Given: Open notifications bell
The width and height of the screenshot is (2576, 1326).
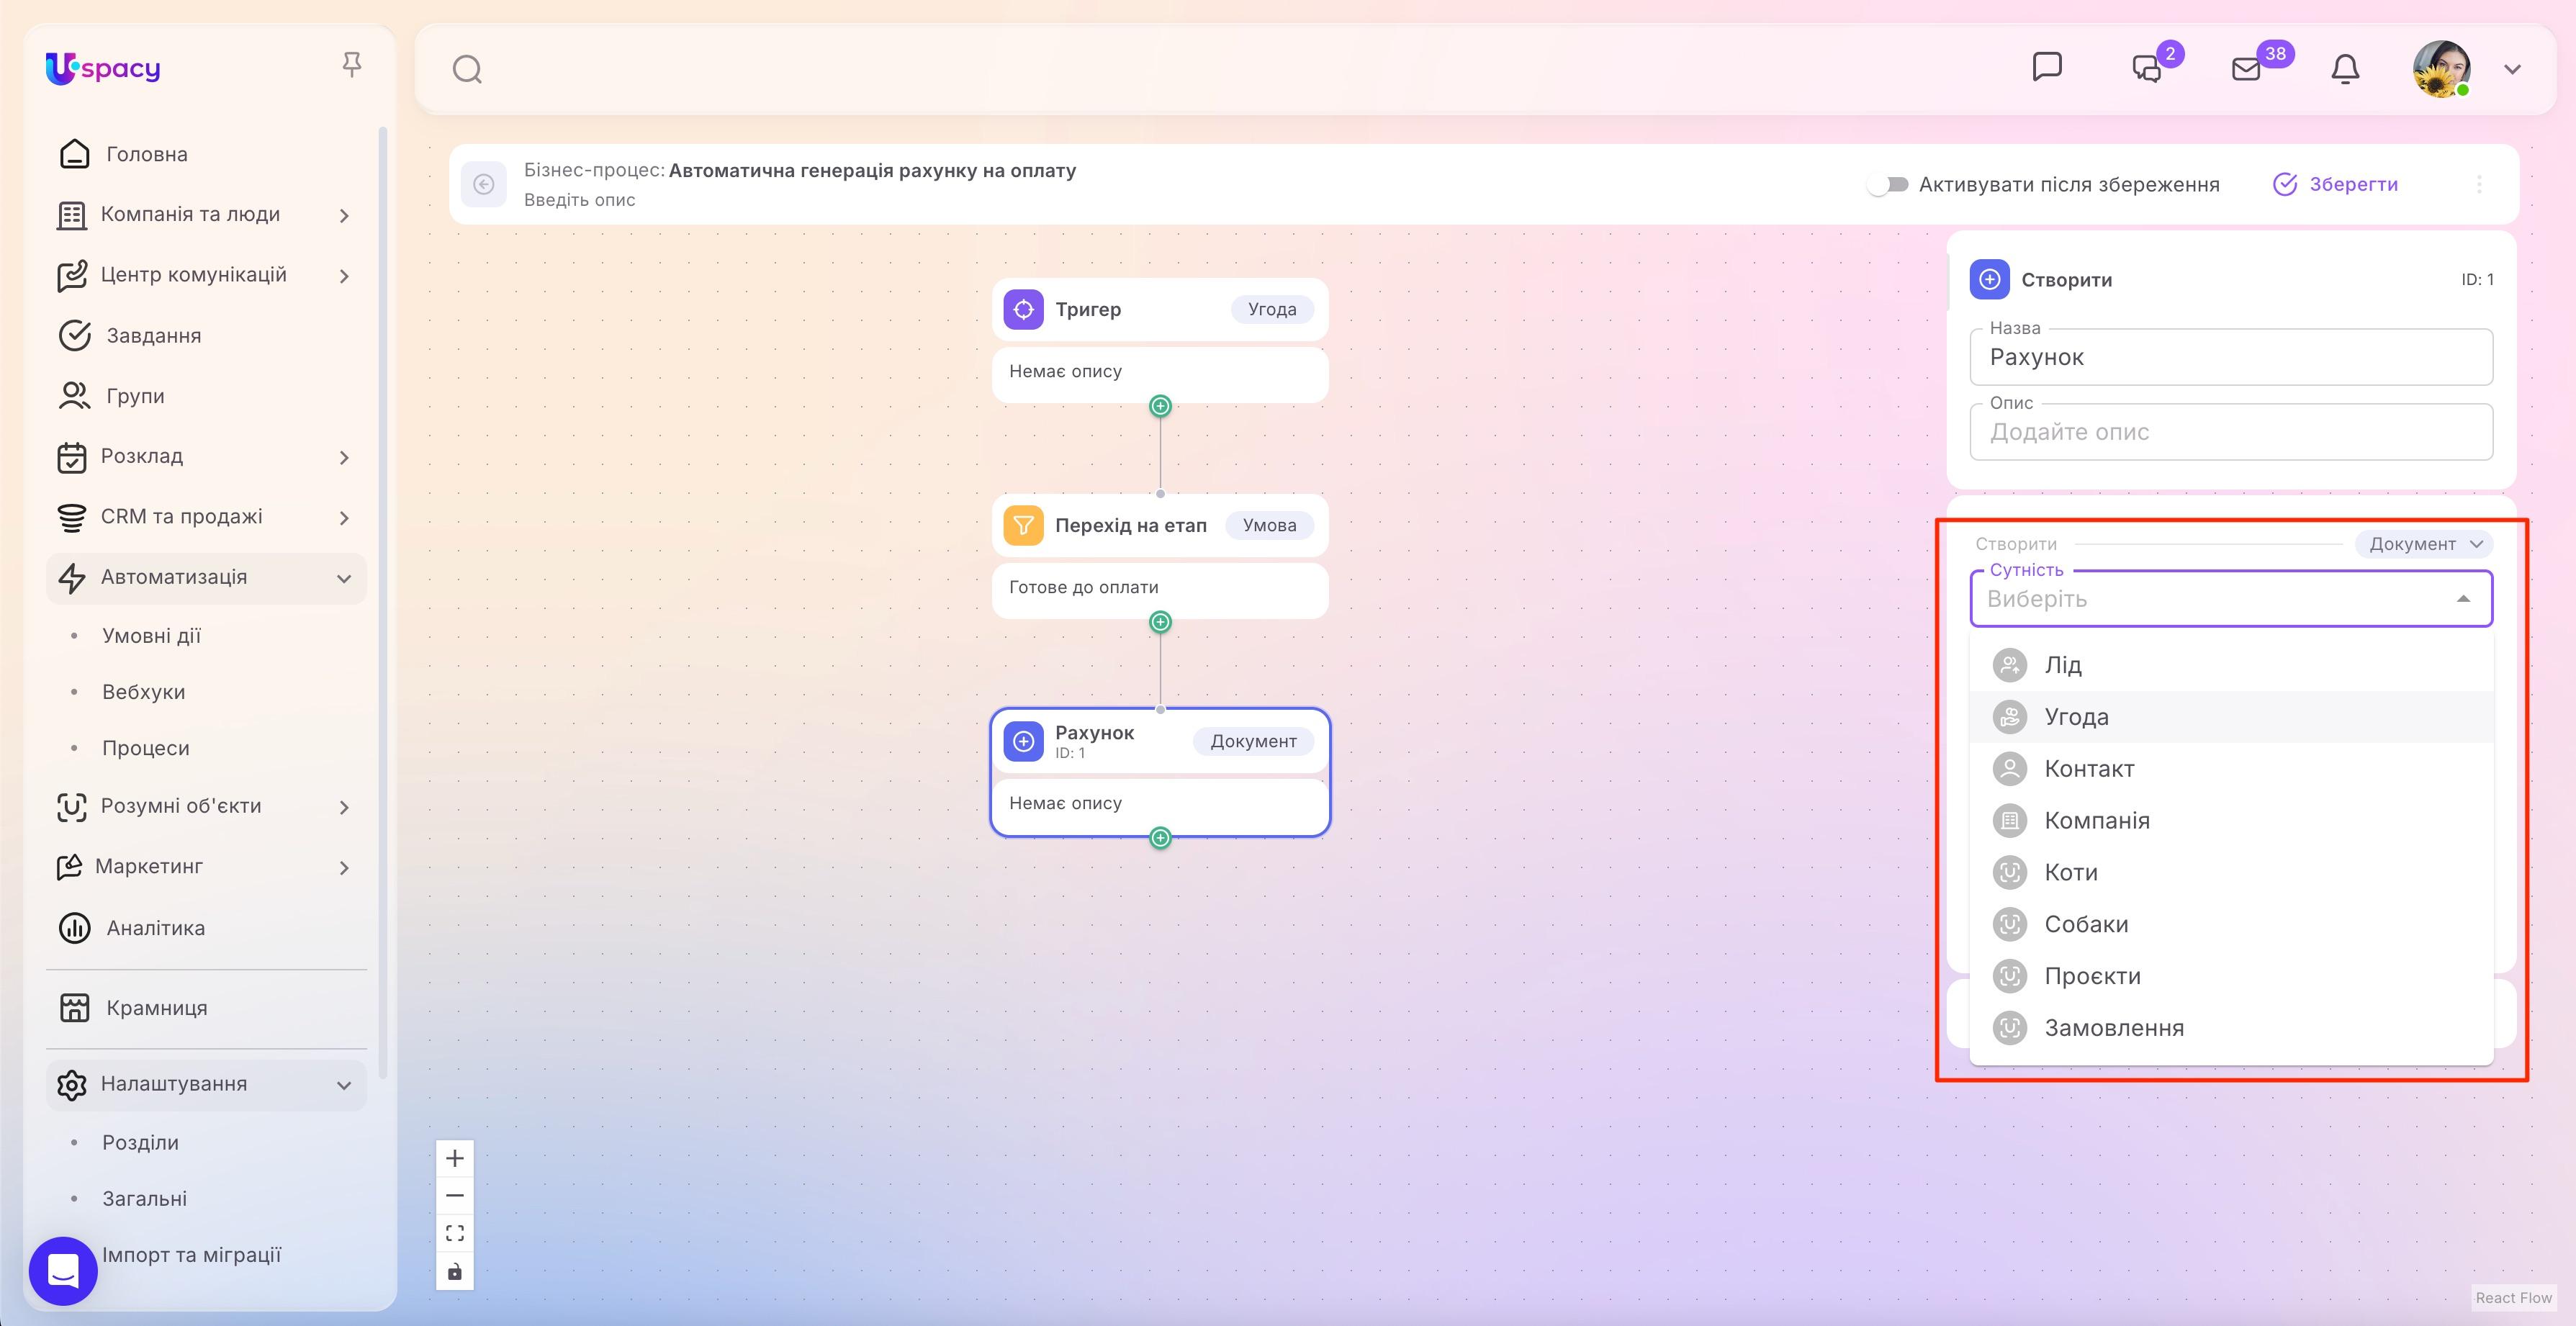Looking at the screenshot, I should coord(2345,68).
